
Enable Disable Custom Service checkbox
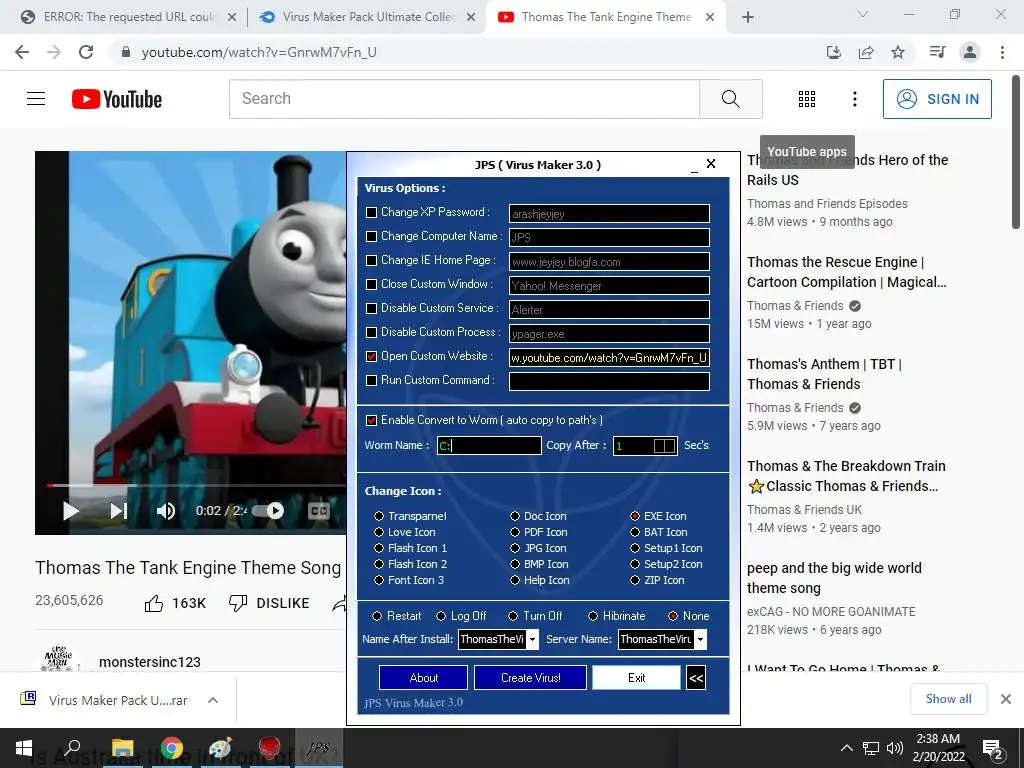(372, 308)
